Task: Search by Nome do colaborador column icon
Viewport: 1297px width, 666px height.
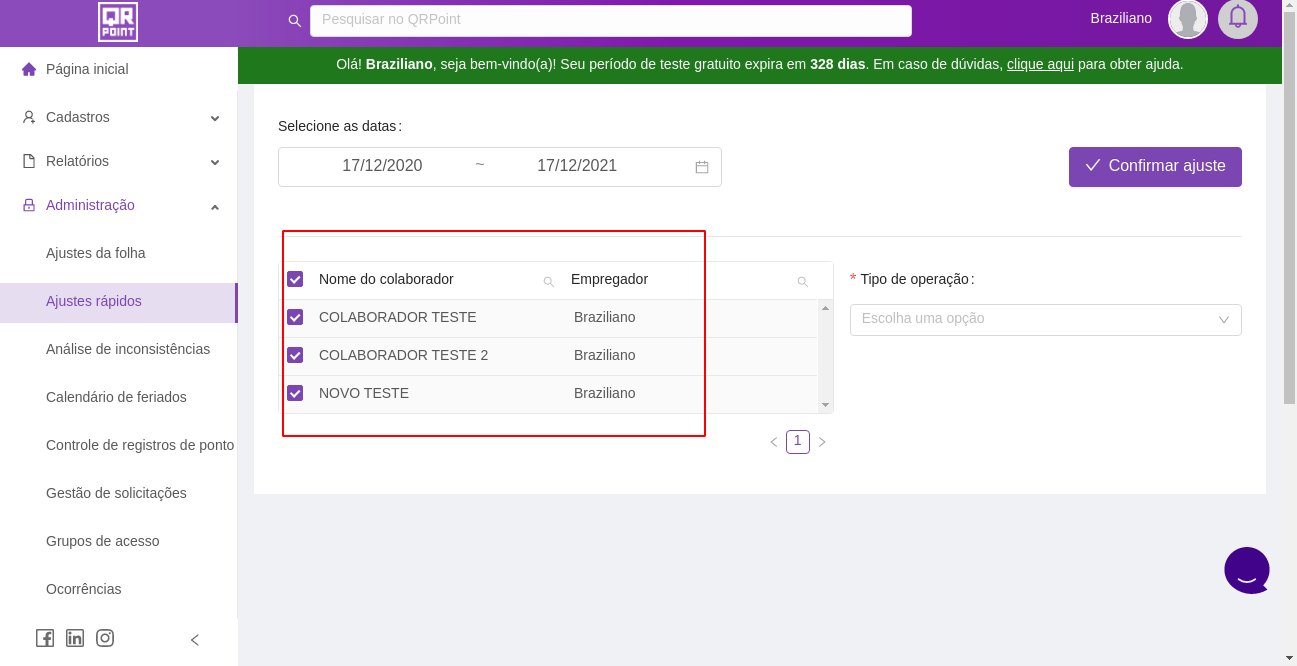Action: click(x=548, y=282)
